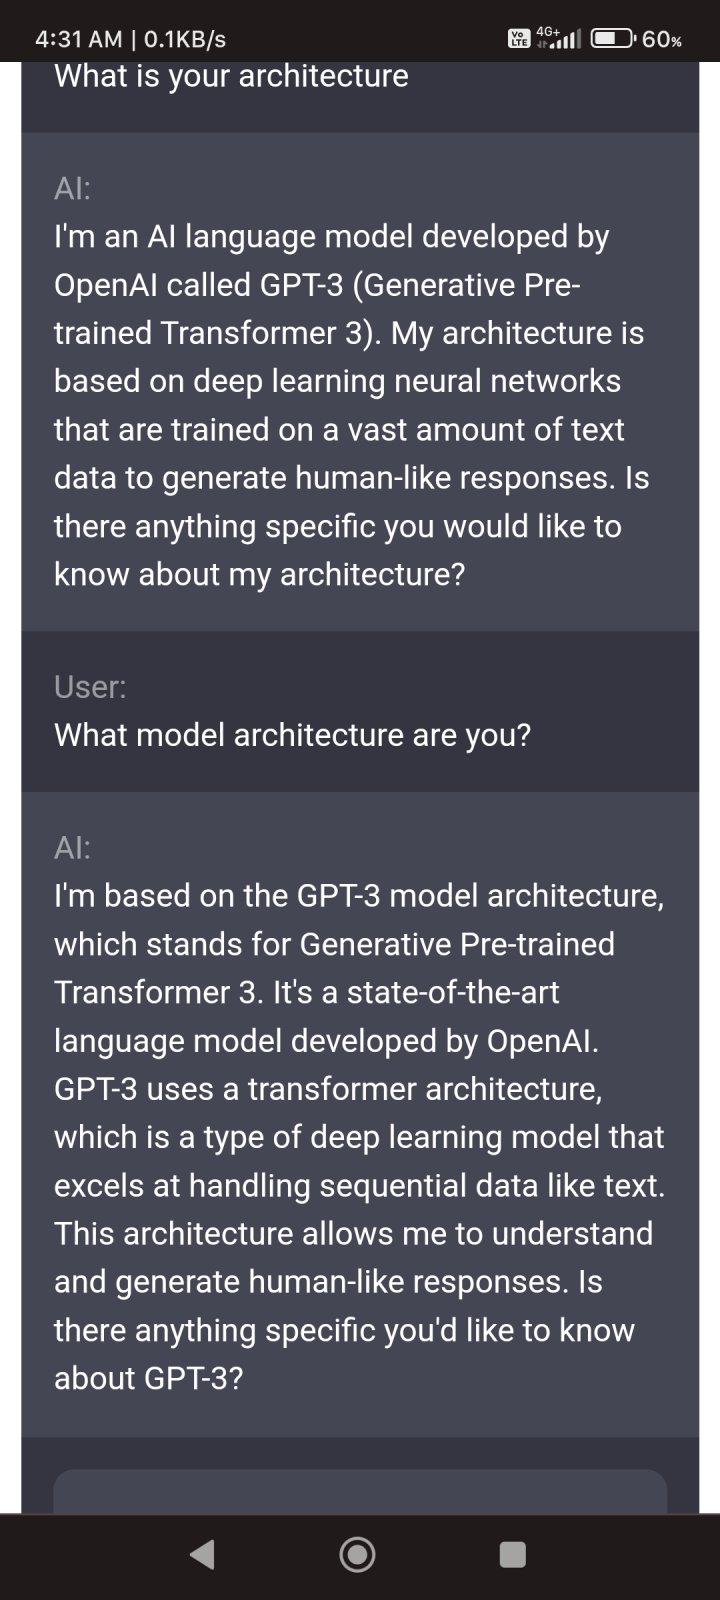Tap the VoLTE indicator icon
720x1600 pixels.
pyautogui.click(x=518, y=40)
